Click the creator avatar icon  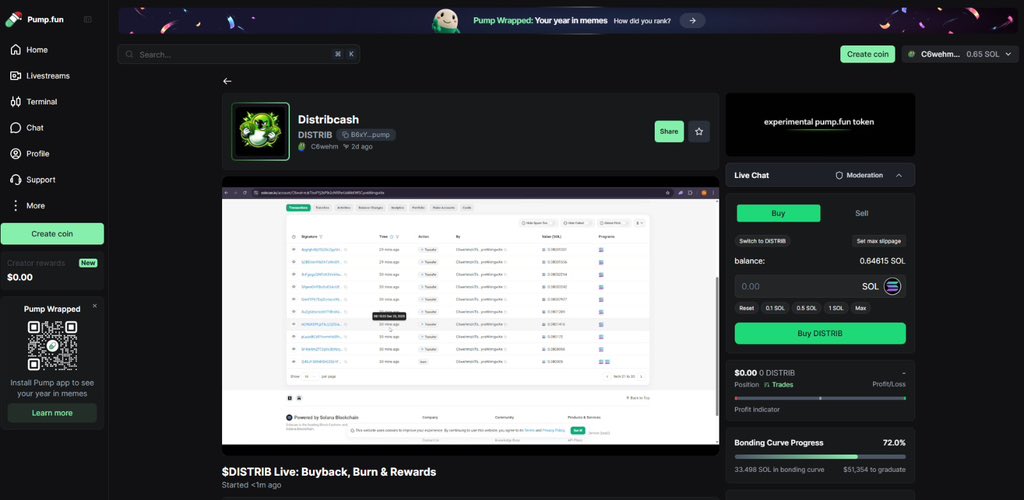(302, 147)
